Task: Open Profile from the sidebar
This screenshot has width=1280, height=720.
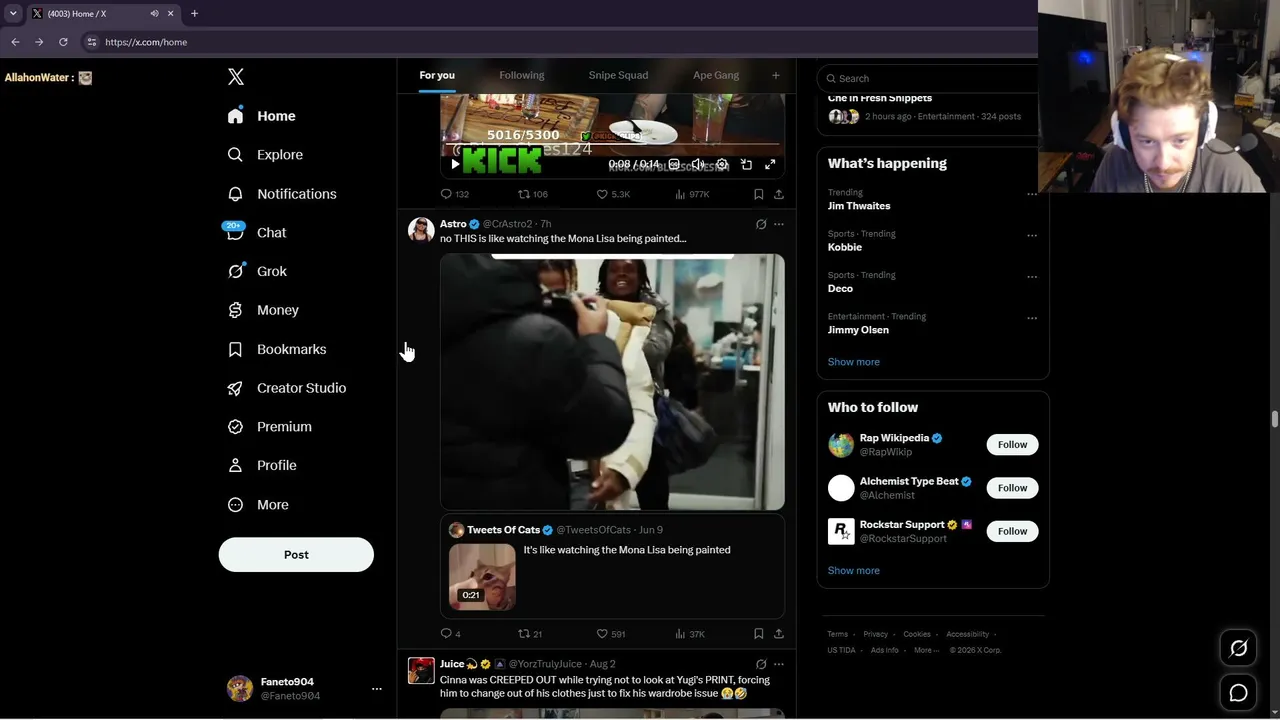Action: coord(262,466)
